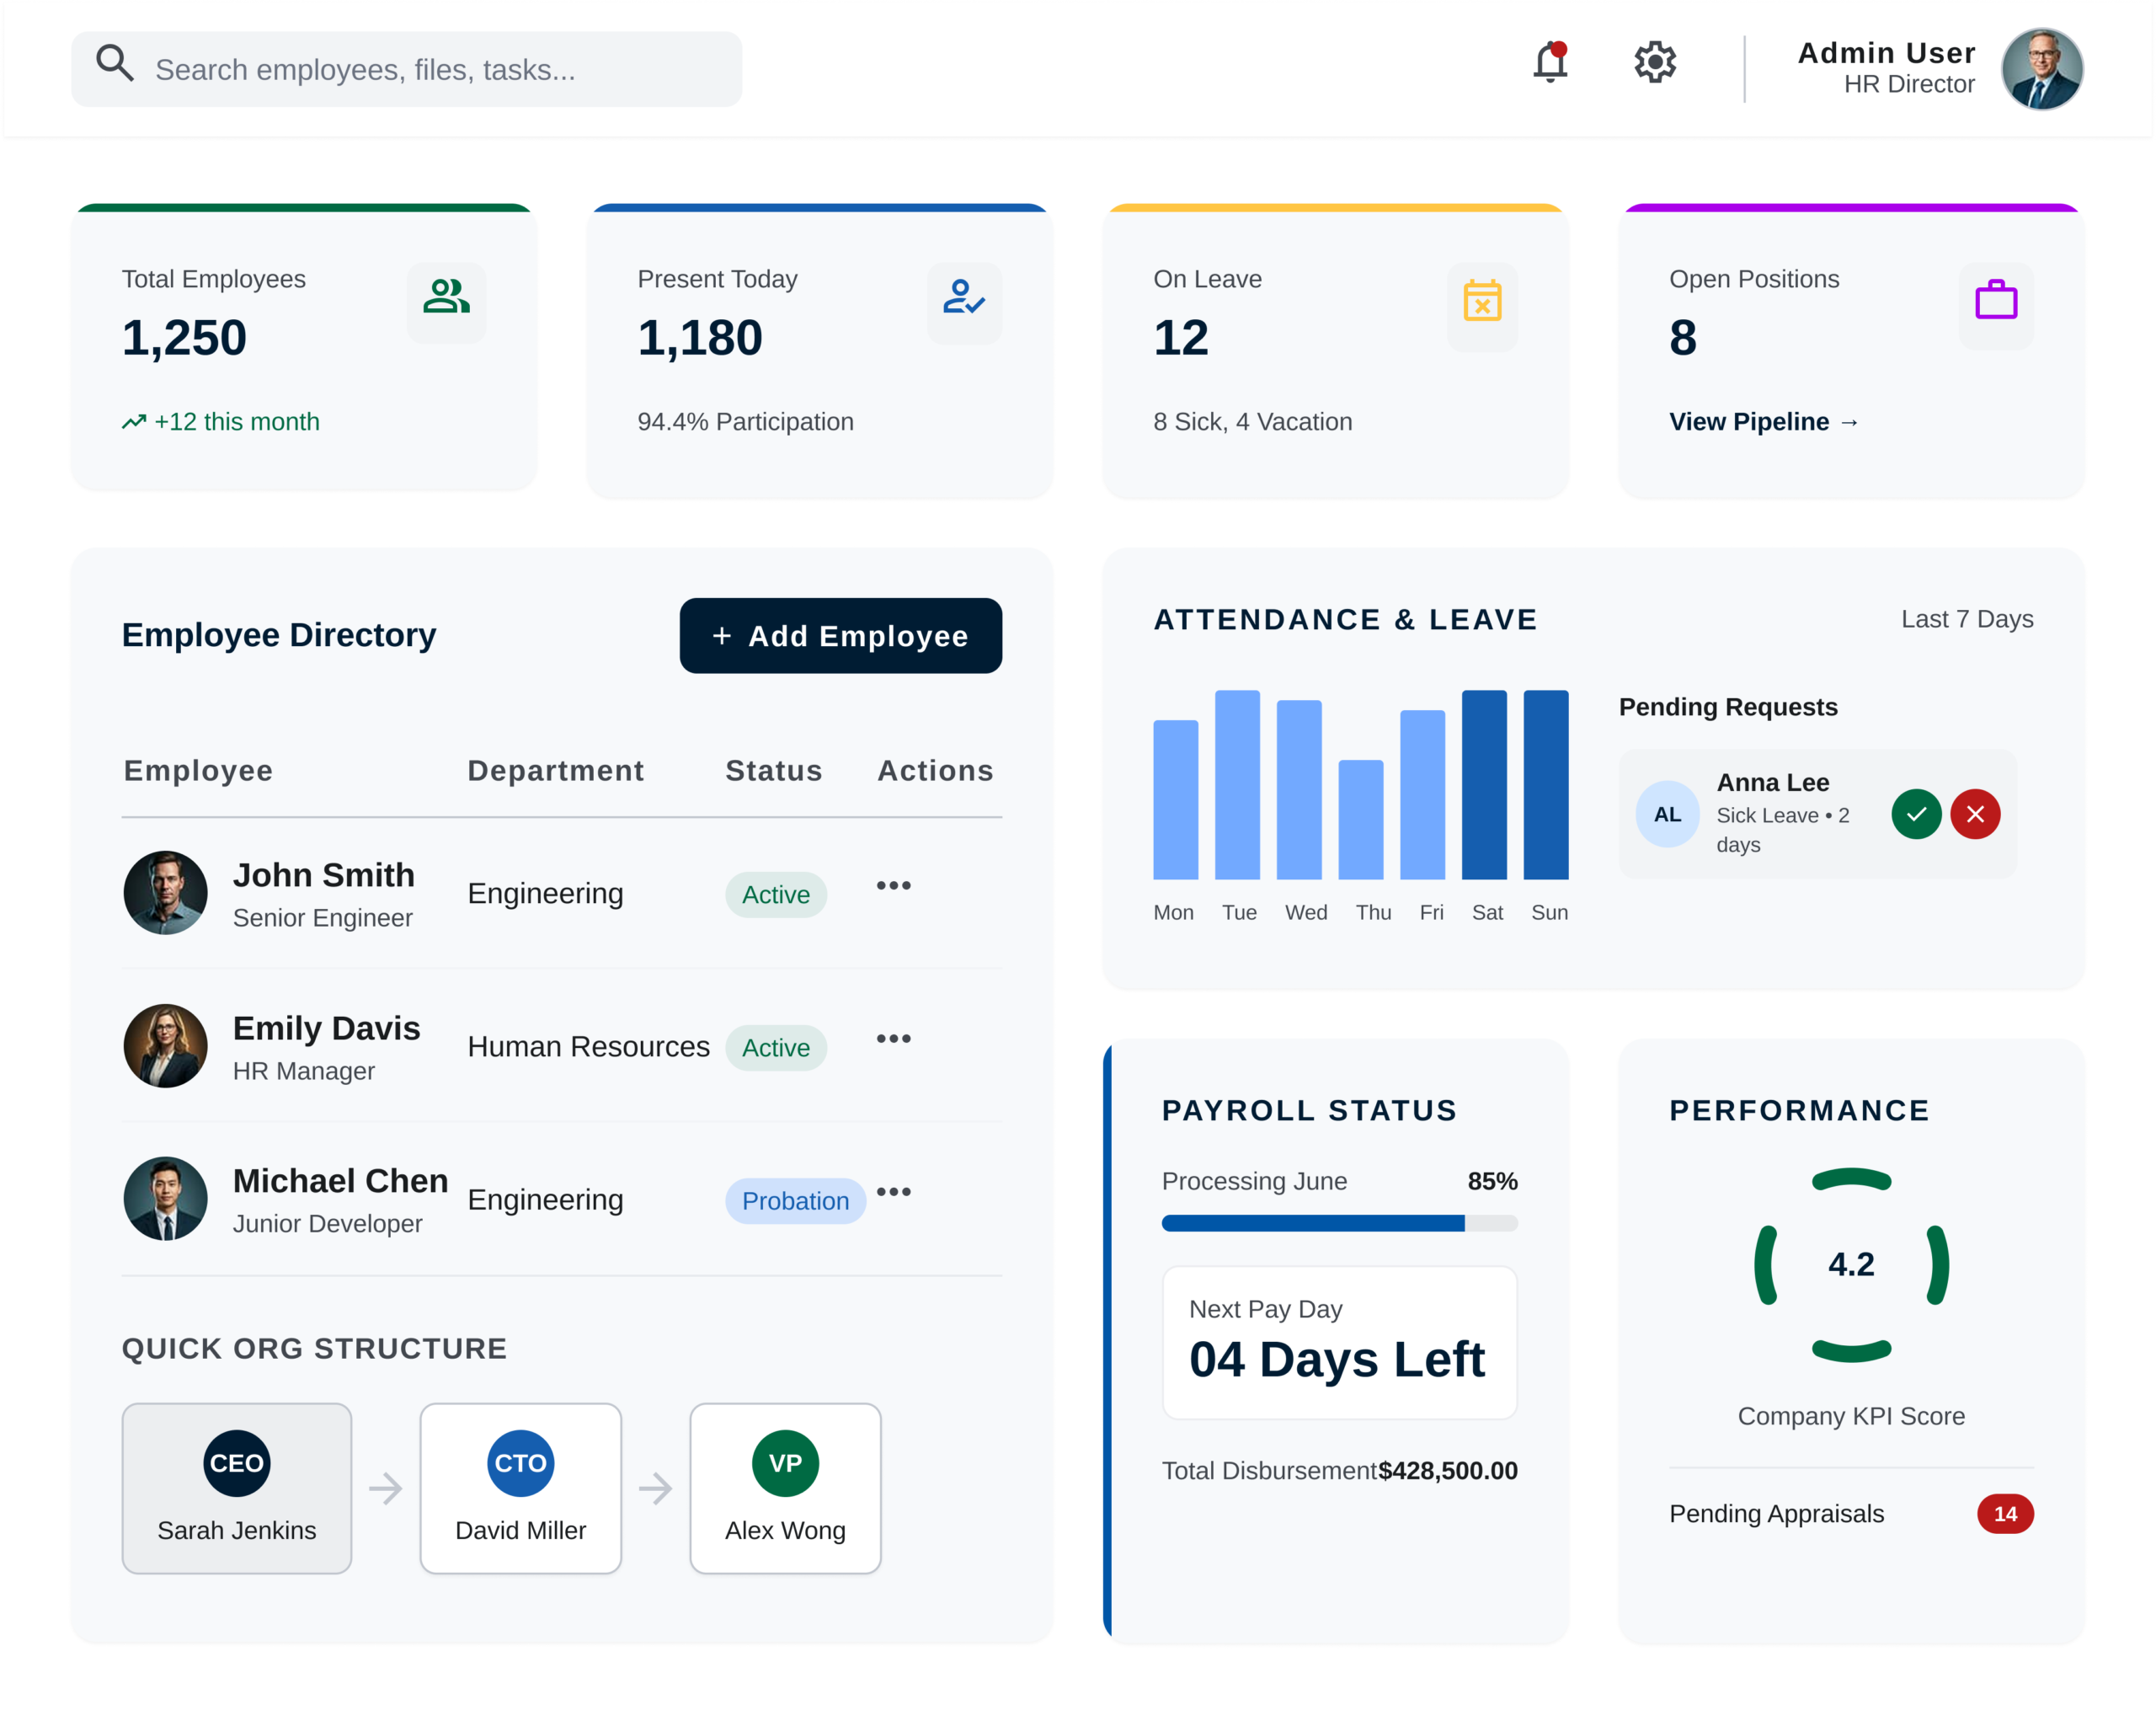Focus the employee search field
Image resolution: width=2156 pixels, height=1710 pixels.
click(x=406, y=69)
